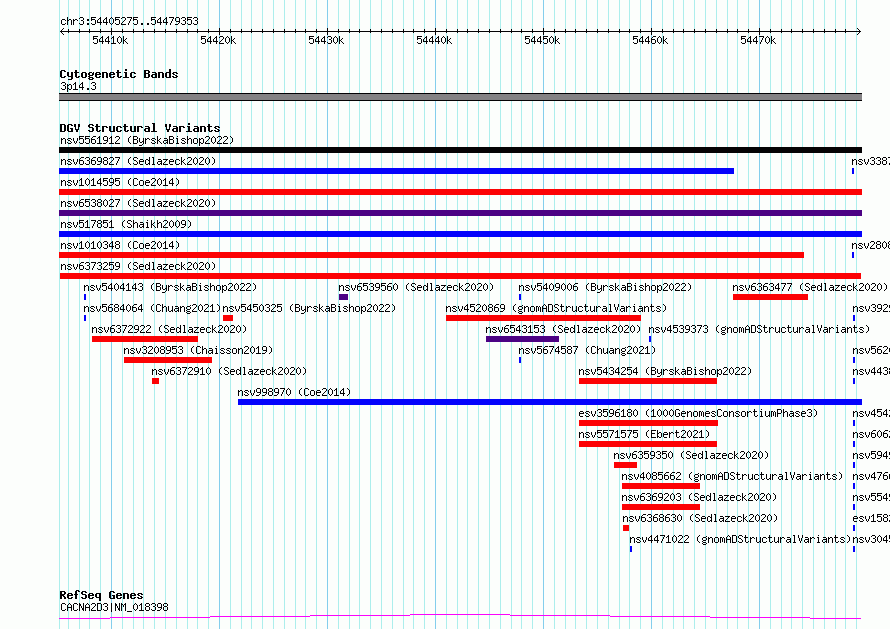
Task: Select the red nsv6363477 variant bar
Action: coord(770,297)
